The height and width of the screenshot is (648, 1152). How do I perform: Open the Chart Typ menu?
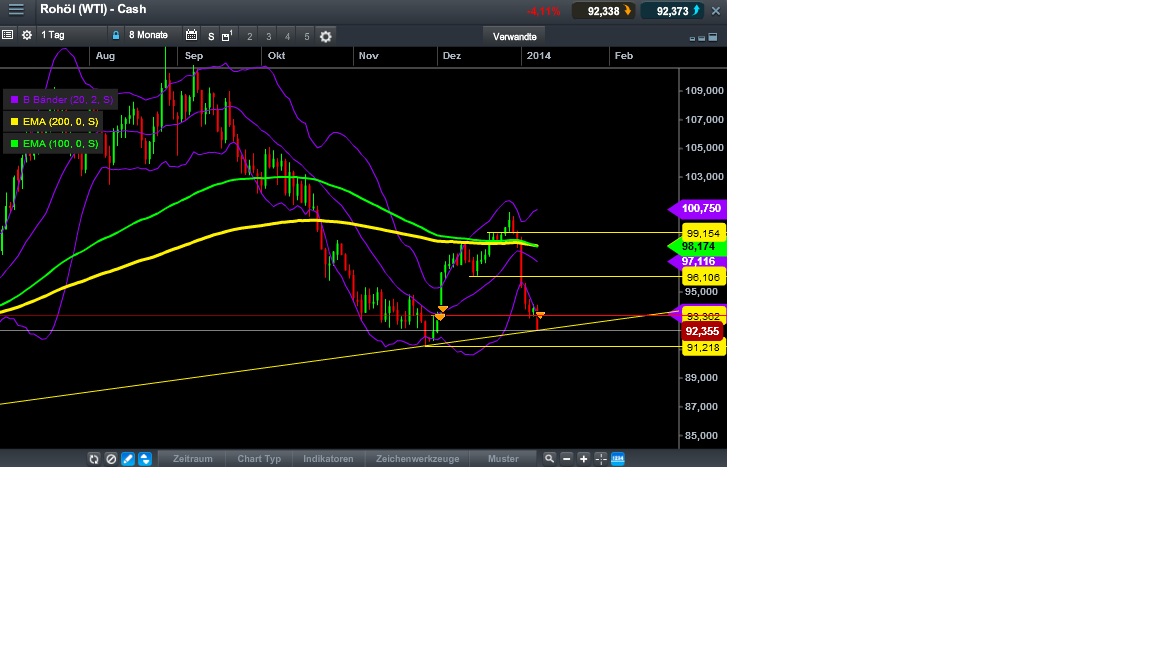259,459
